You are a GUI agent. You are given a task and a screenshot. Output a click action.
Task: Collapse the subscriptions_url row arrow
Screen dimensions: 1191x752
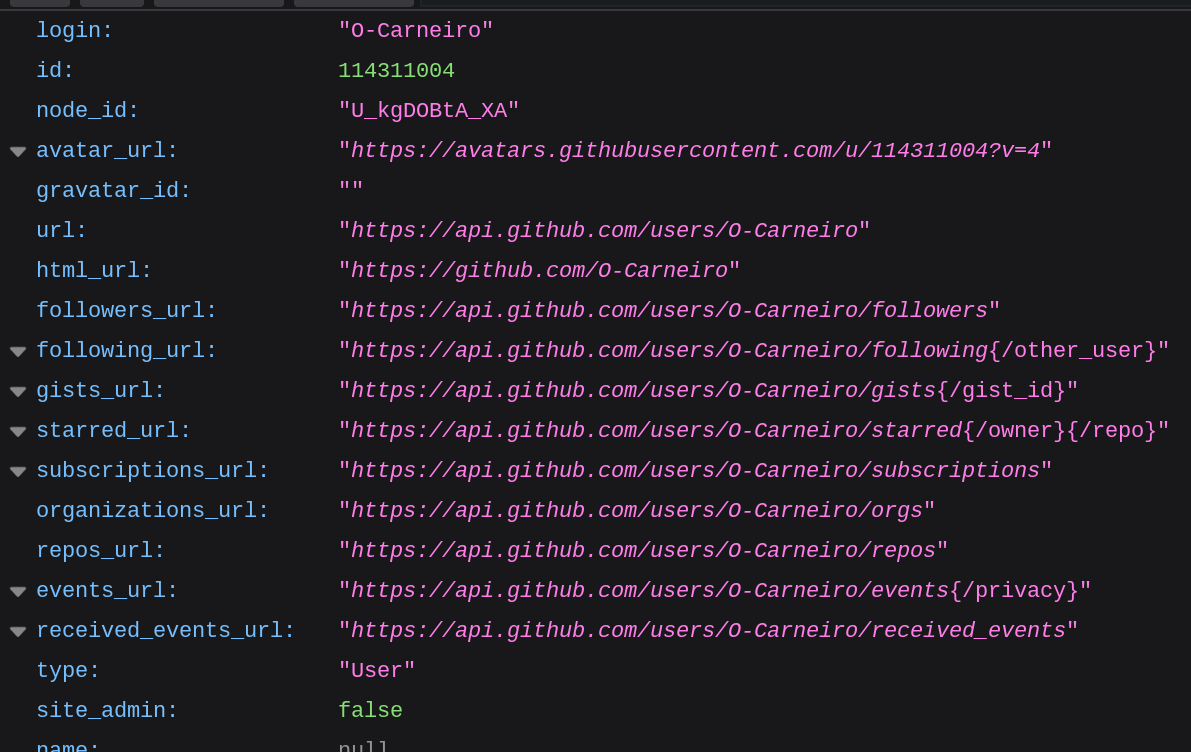pyautogui.click(x=18, y=471)
